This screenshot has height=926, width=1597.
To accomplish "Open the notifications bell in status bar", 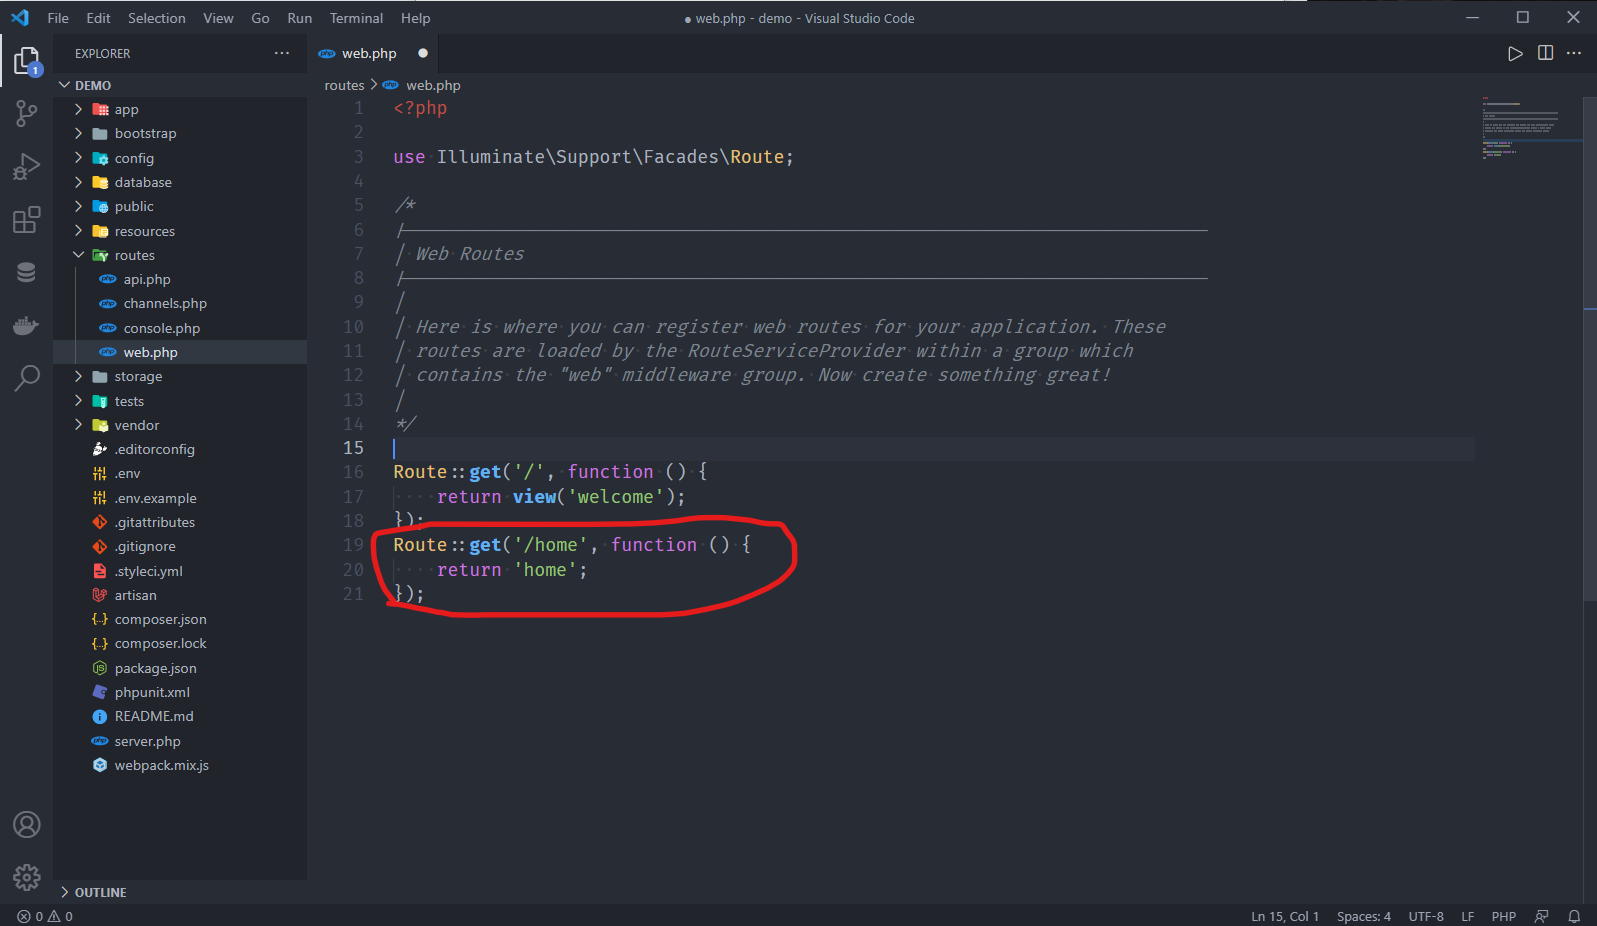I will pyautogui.click(x=1574, y=916).
